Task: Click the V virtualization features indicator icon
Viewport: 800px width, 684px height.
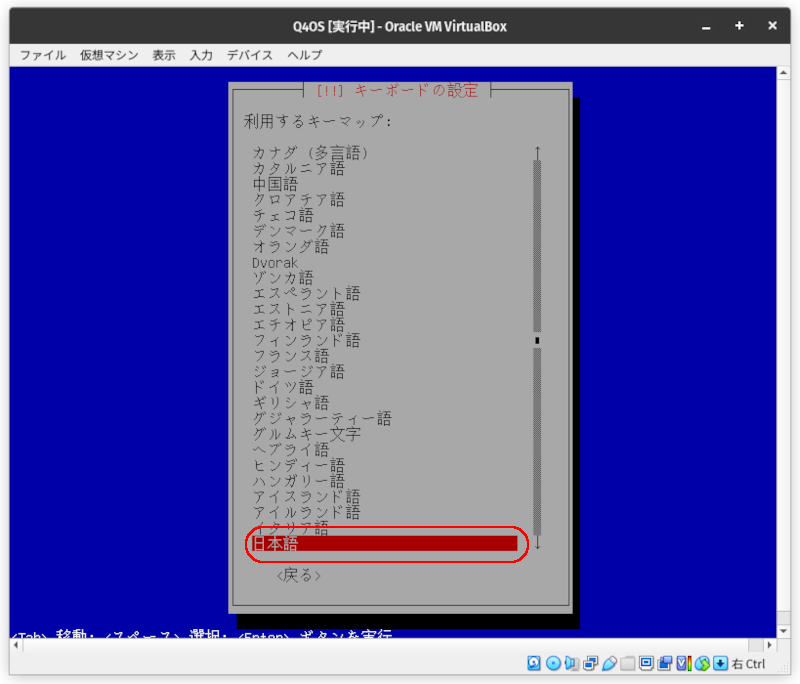Action: pyautogui.click(x=684, y=663)
